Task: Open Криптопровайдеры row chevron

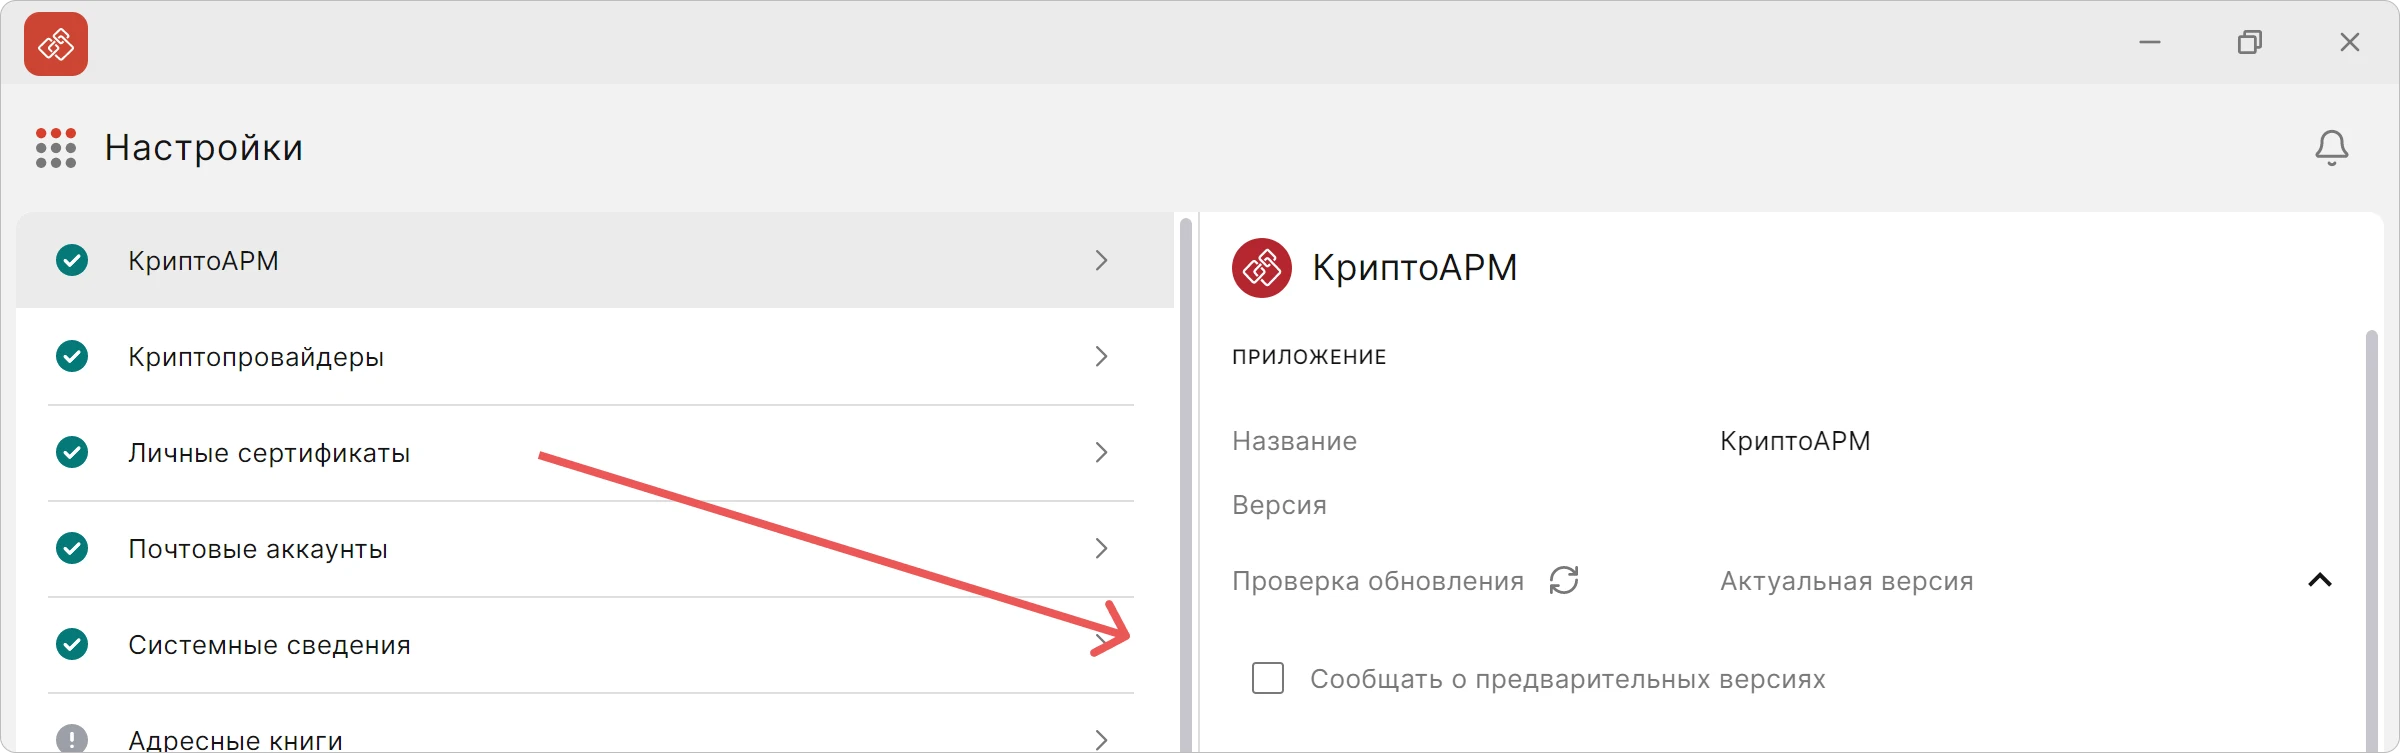Action: click(x=1101, y=356)
